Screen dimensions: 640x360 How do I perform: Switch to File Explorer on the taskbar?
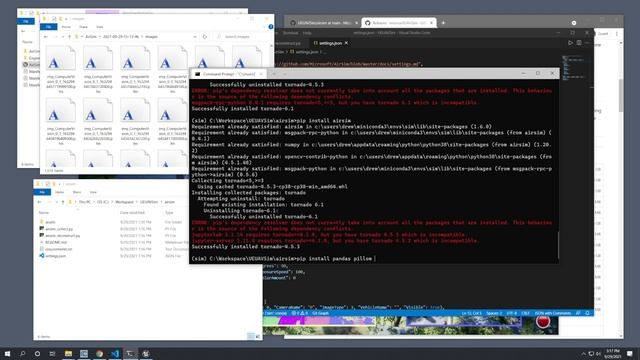tap(68, 353)
